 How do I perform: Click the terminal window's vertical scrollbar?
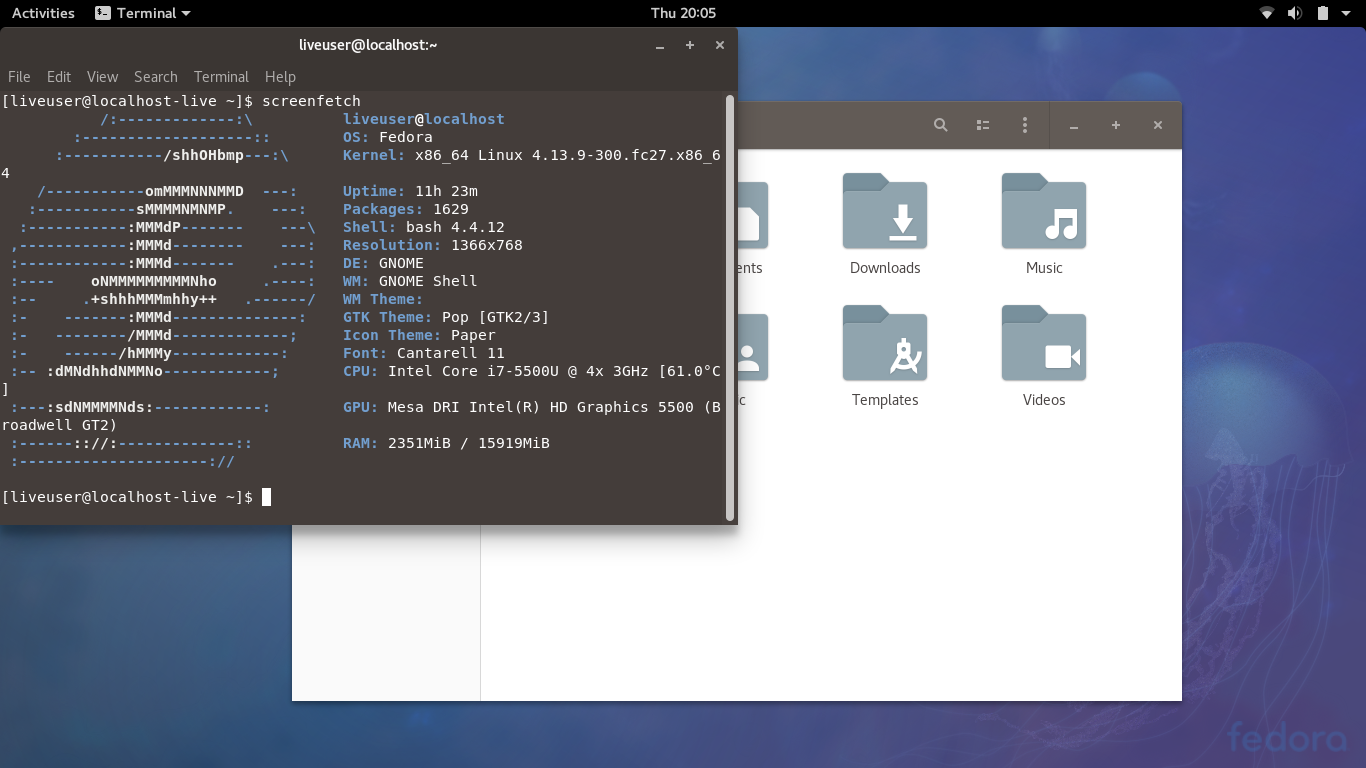[730, 308]
